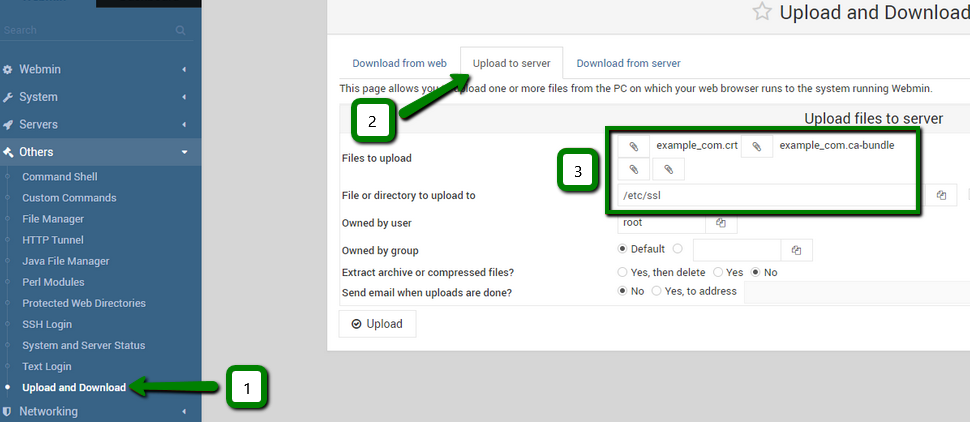Open Custom Commands module
Viewport: 970px width, 422px height.
[69, 198]
